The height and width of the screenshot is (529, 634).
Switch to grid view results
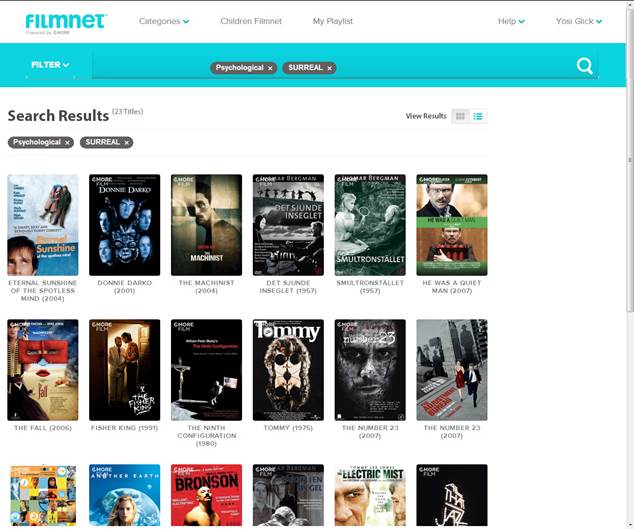(460, 116)
